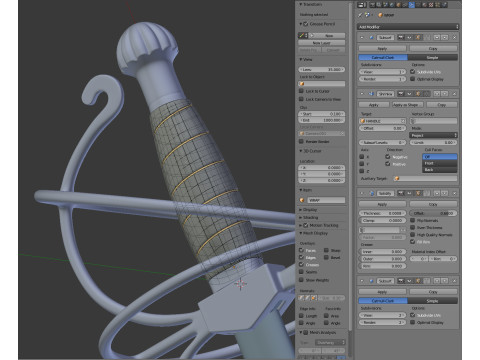The image size is (480, 360).
Task: Click edit mode icon of Shrinkwrap modifier
Action: pos(418,94)
